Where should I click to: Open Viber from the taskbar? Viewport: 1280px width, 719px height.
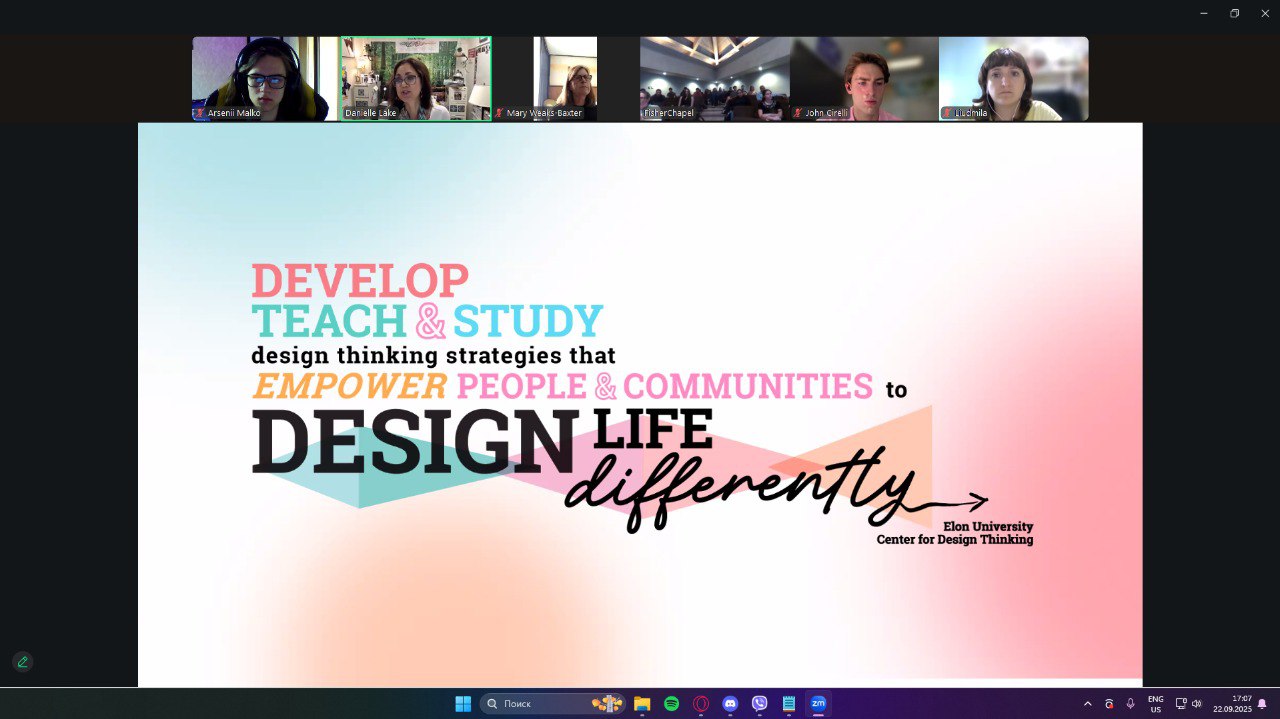759,704
